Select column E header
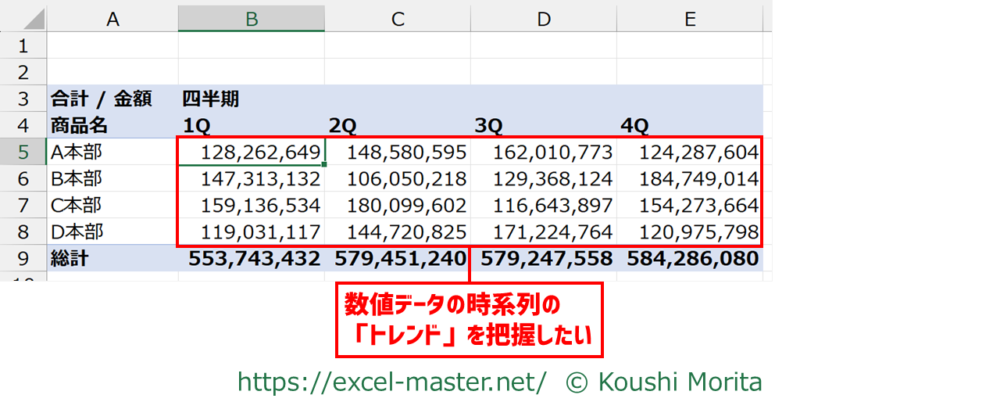1000x402 pixels. [x=689, y=18]
